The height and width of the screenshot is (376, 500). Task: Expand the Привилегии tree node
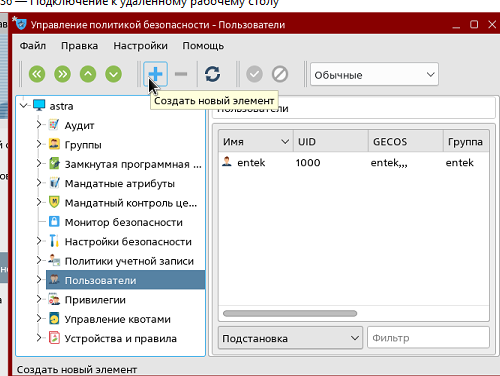[x=39, y=299]
